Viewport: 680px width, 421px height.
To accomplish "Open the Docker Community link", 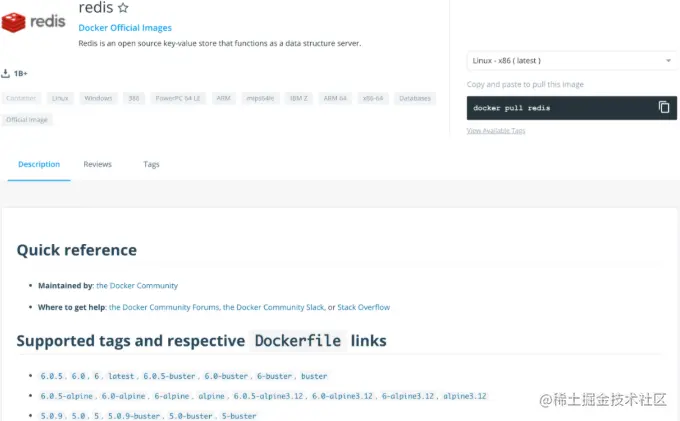I will [x=137, y=285].
